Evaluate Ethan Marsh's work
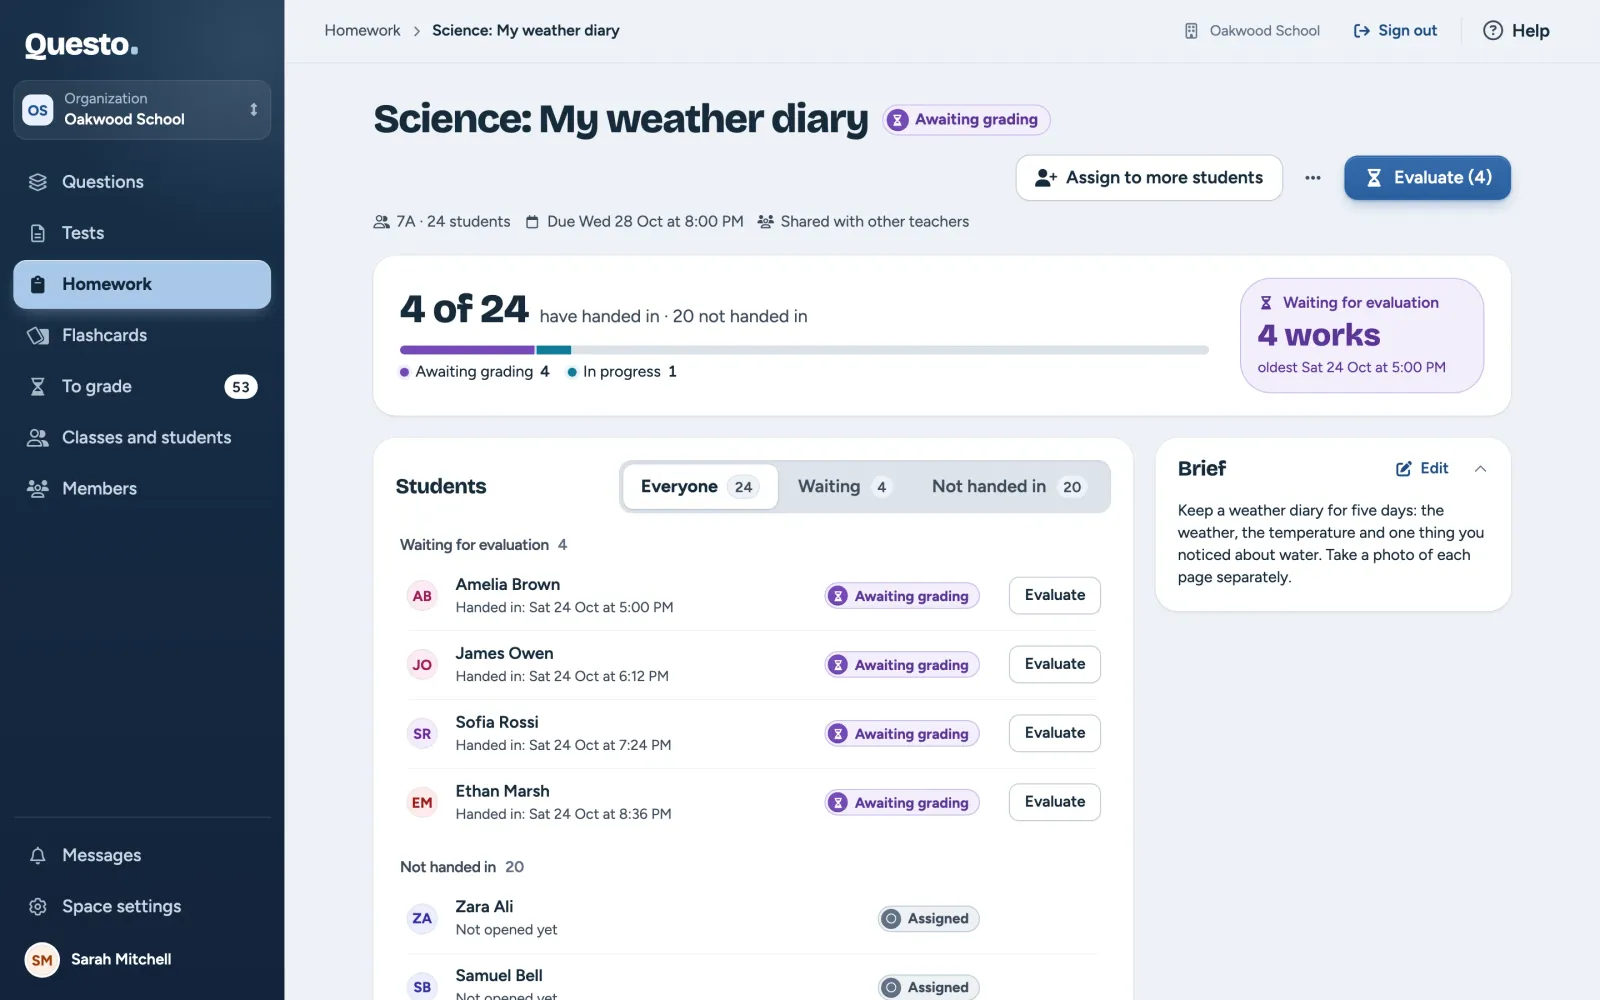1600x1000 pixels. pyautogui.click(x=1054, y=802)
